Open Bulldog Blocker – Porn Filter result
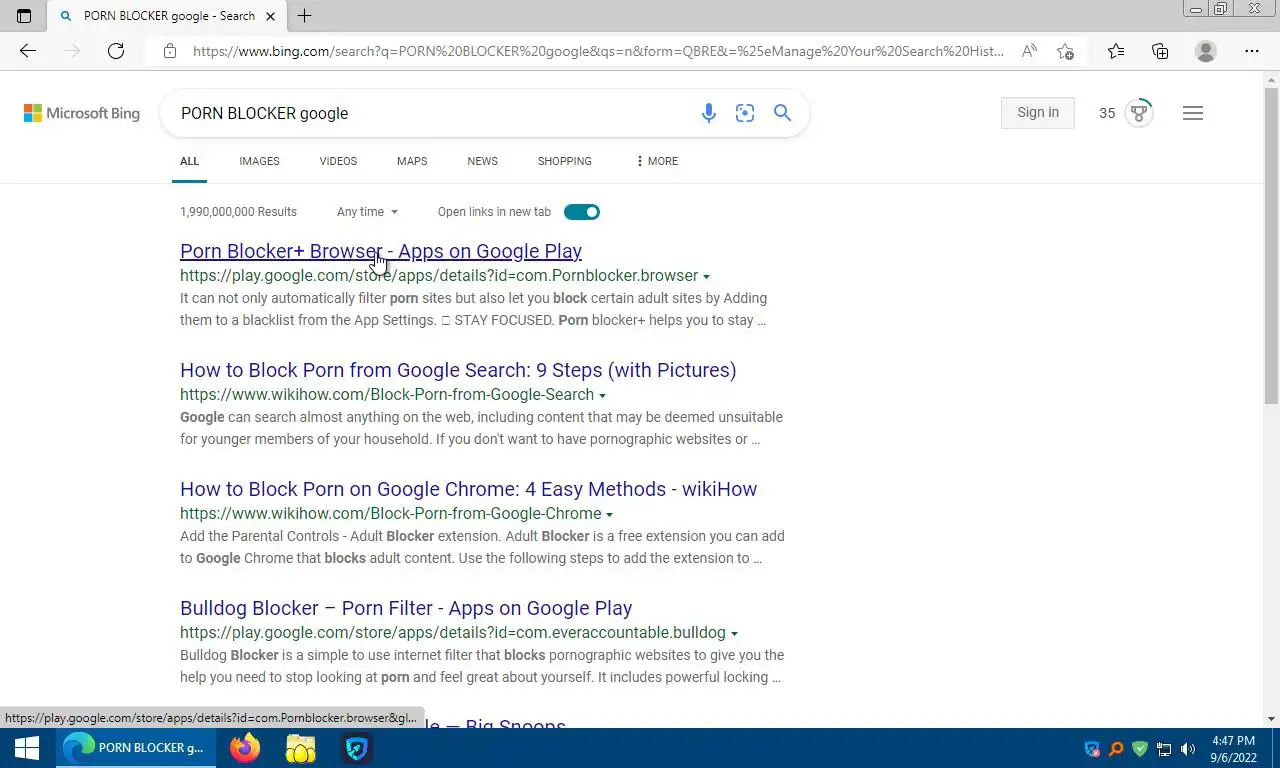1280x768 pixels. click(406, 608)
